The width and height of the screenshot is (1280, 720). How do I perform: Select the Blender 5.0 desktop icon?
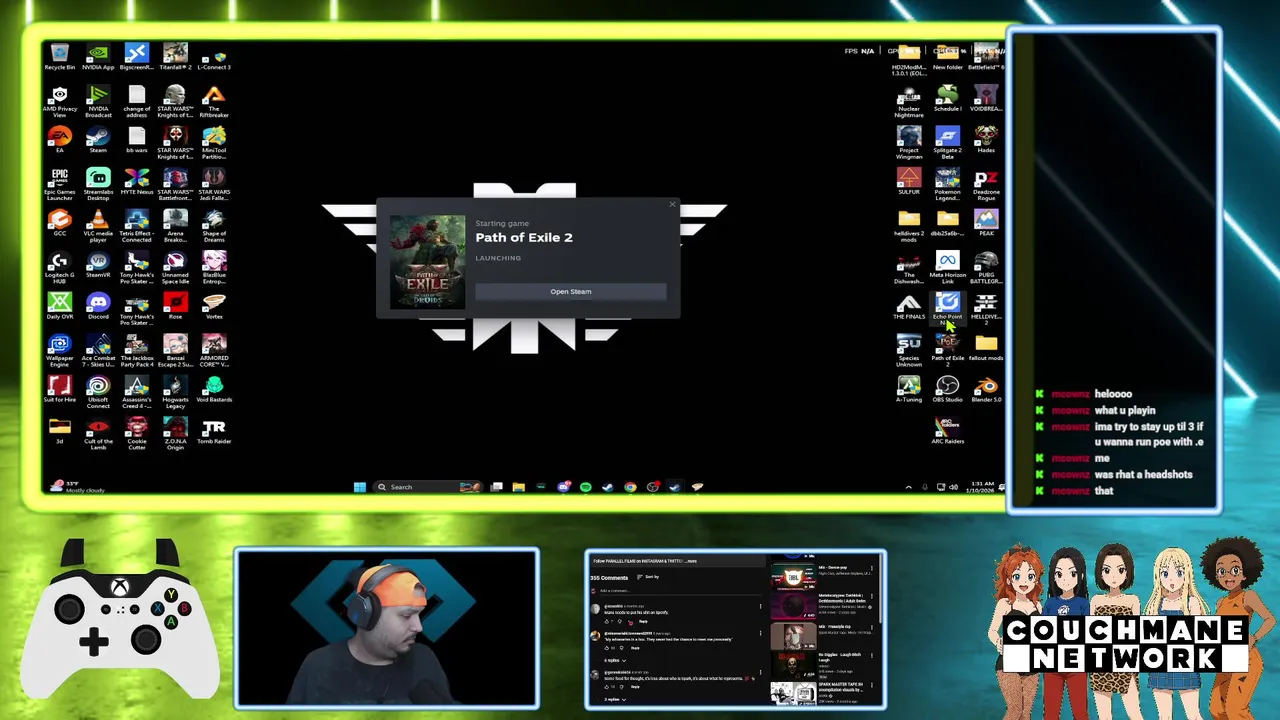[986, 389]
